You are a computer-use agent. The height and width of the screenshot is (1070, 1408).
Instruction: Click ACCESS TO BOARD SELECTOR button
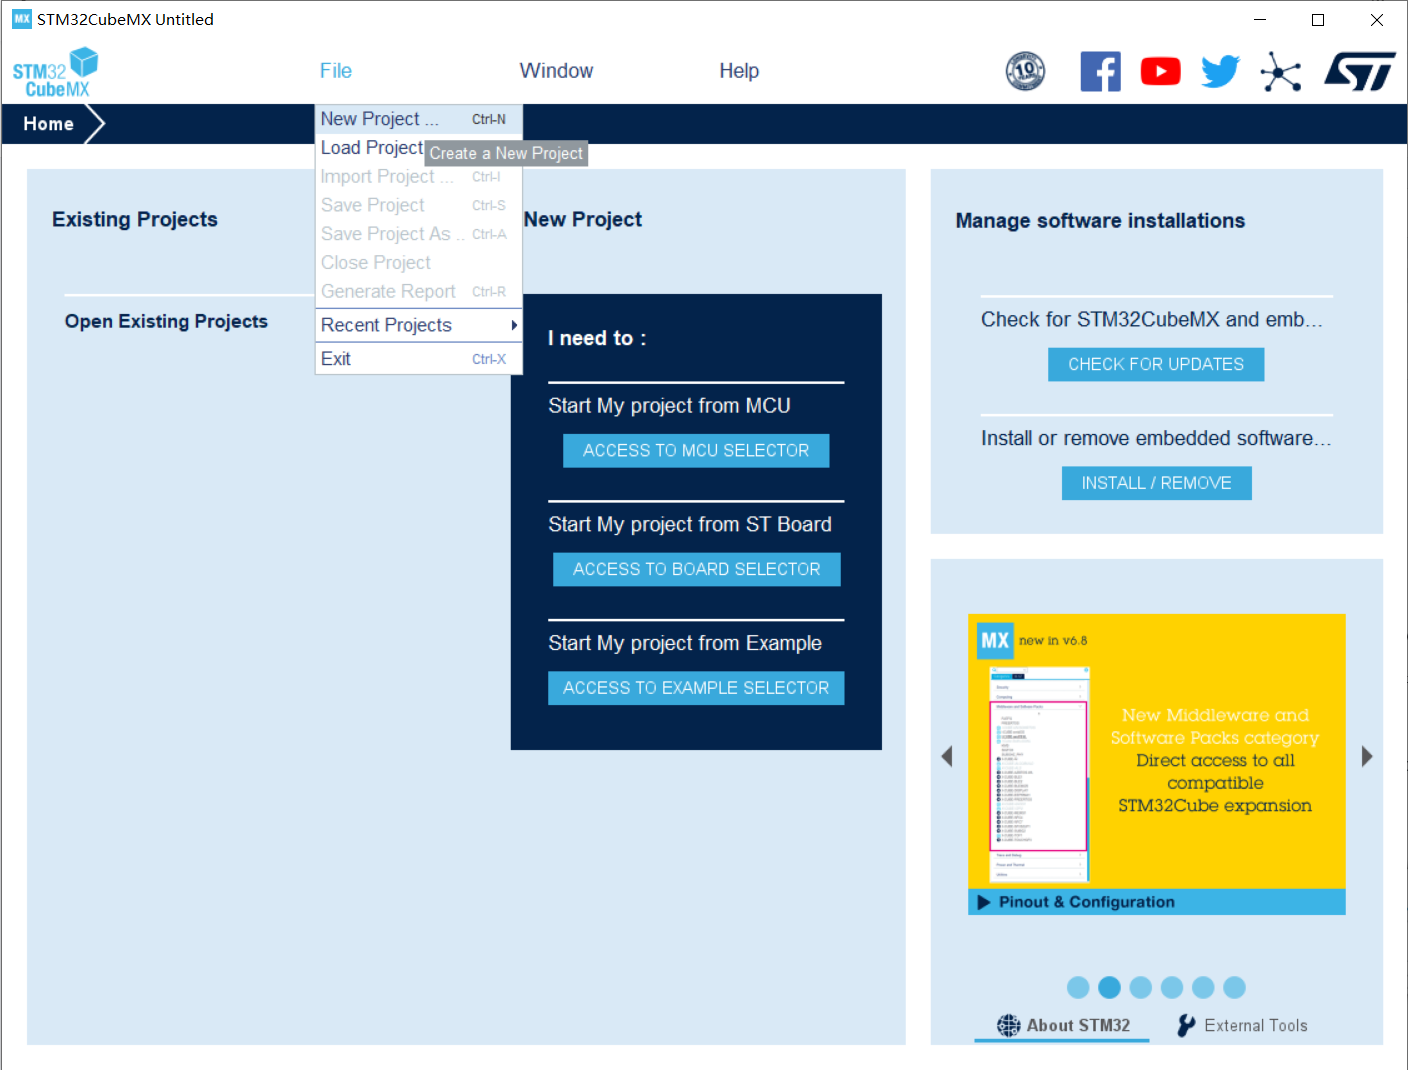(697, 569)
